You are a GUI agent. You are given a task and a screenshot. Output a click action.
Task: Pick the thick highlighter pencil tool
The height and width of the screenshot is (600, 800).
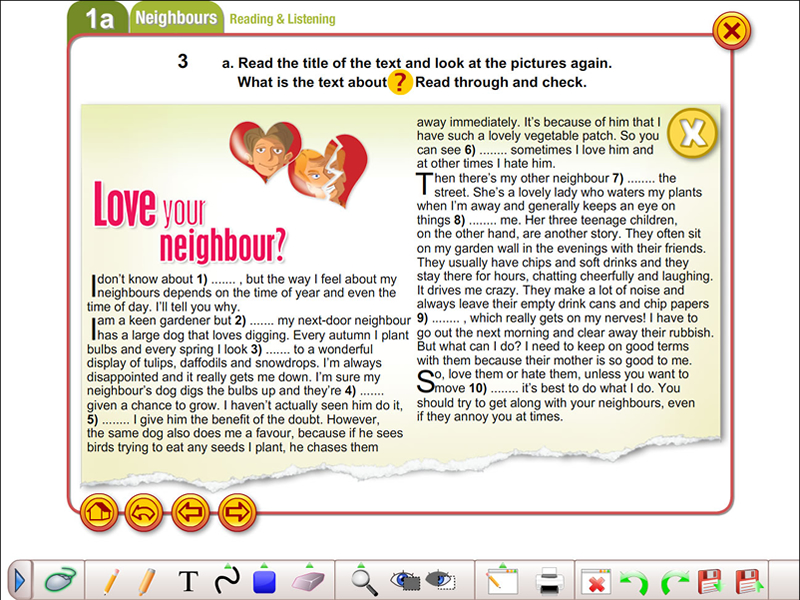click(x=147, y=579)
